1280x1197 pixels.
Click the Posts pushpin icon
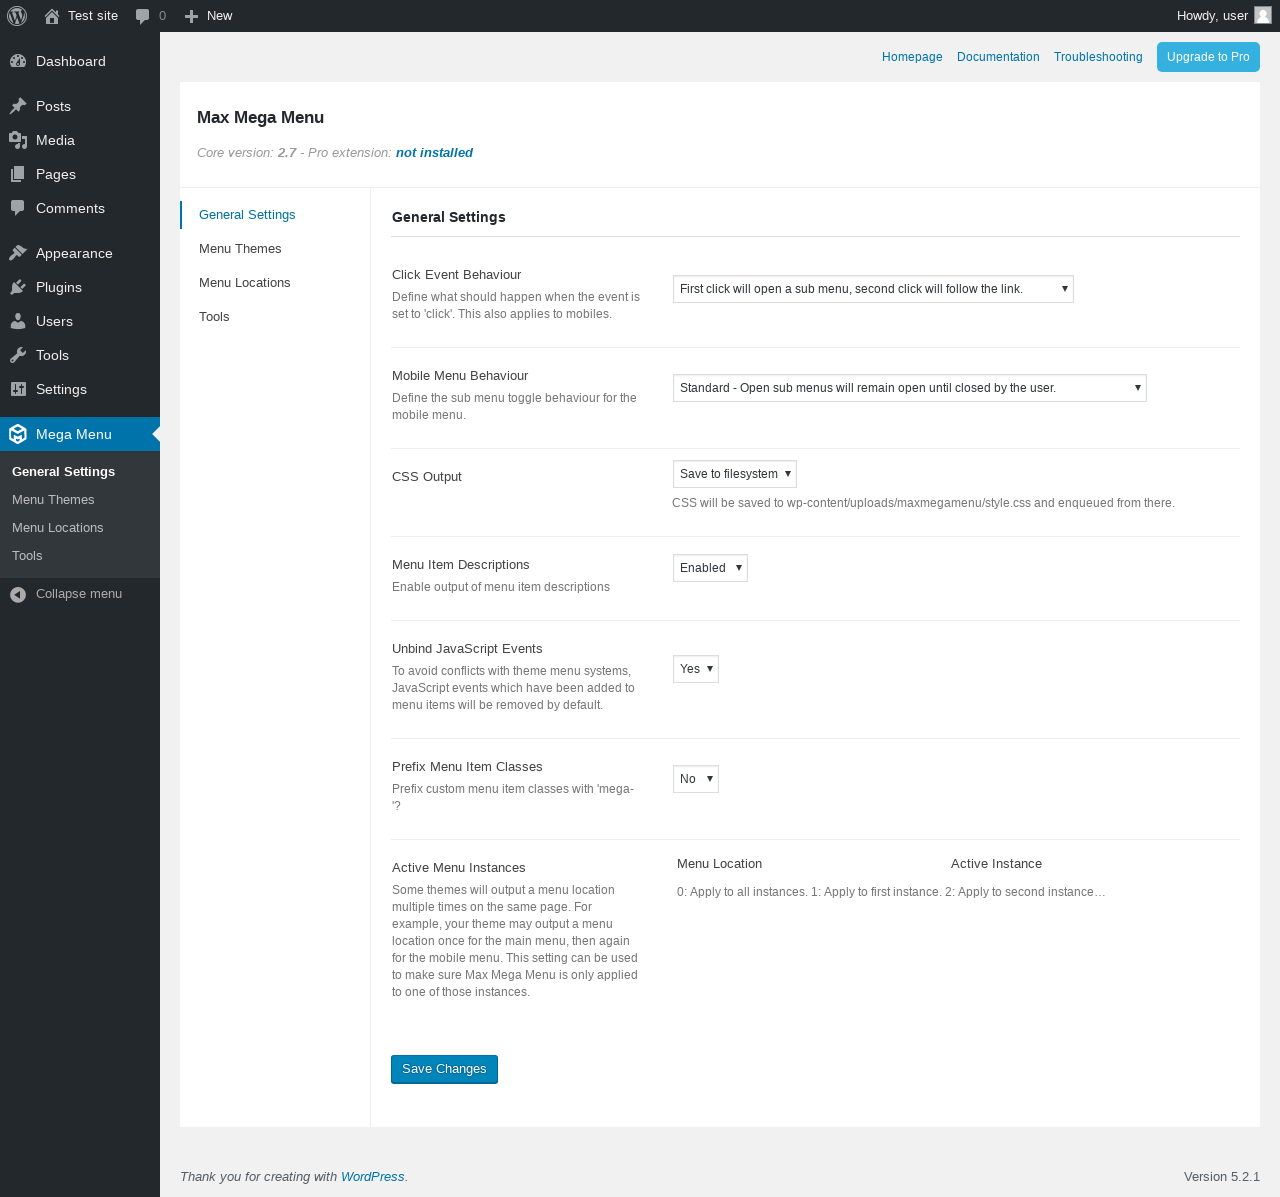(x=18, y=106)
